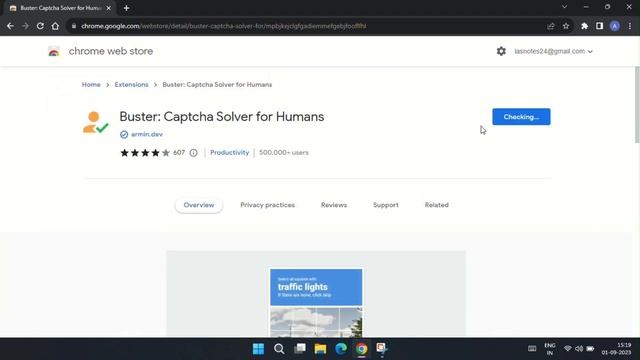Expand the account email dropdown
This screenshot has height=360, width=640.
pyautogui.click(x=553, y=51)
